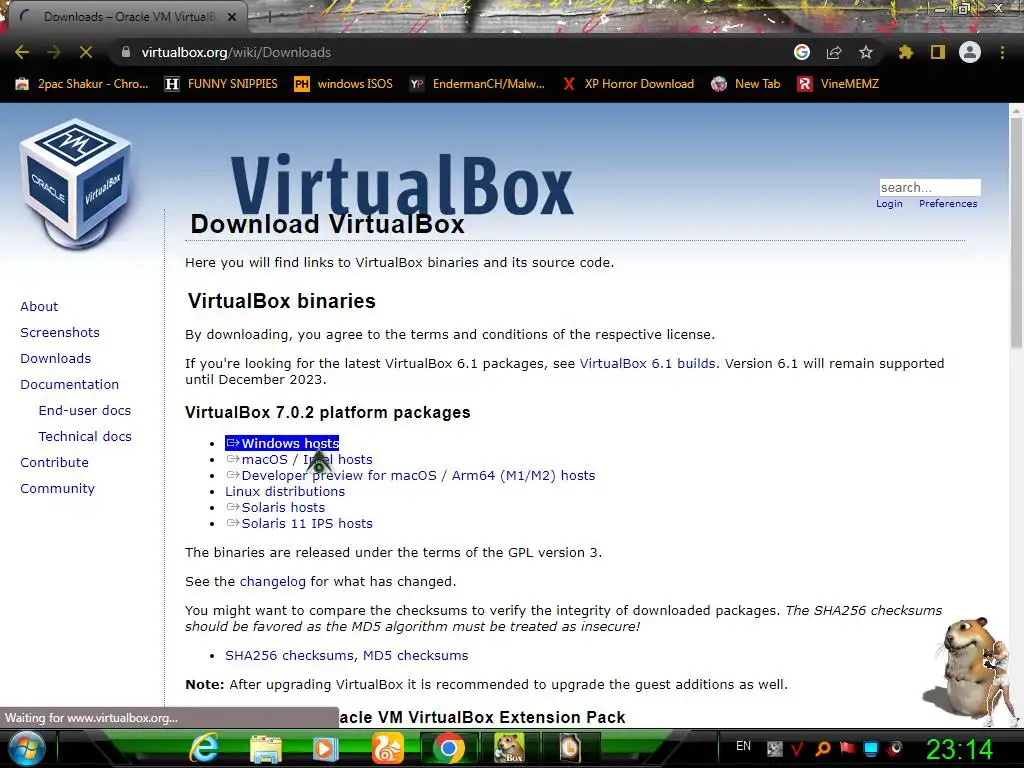
Task: Click the search input field
Action: (930, 187)
